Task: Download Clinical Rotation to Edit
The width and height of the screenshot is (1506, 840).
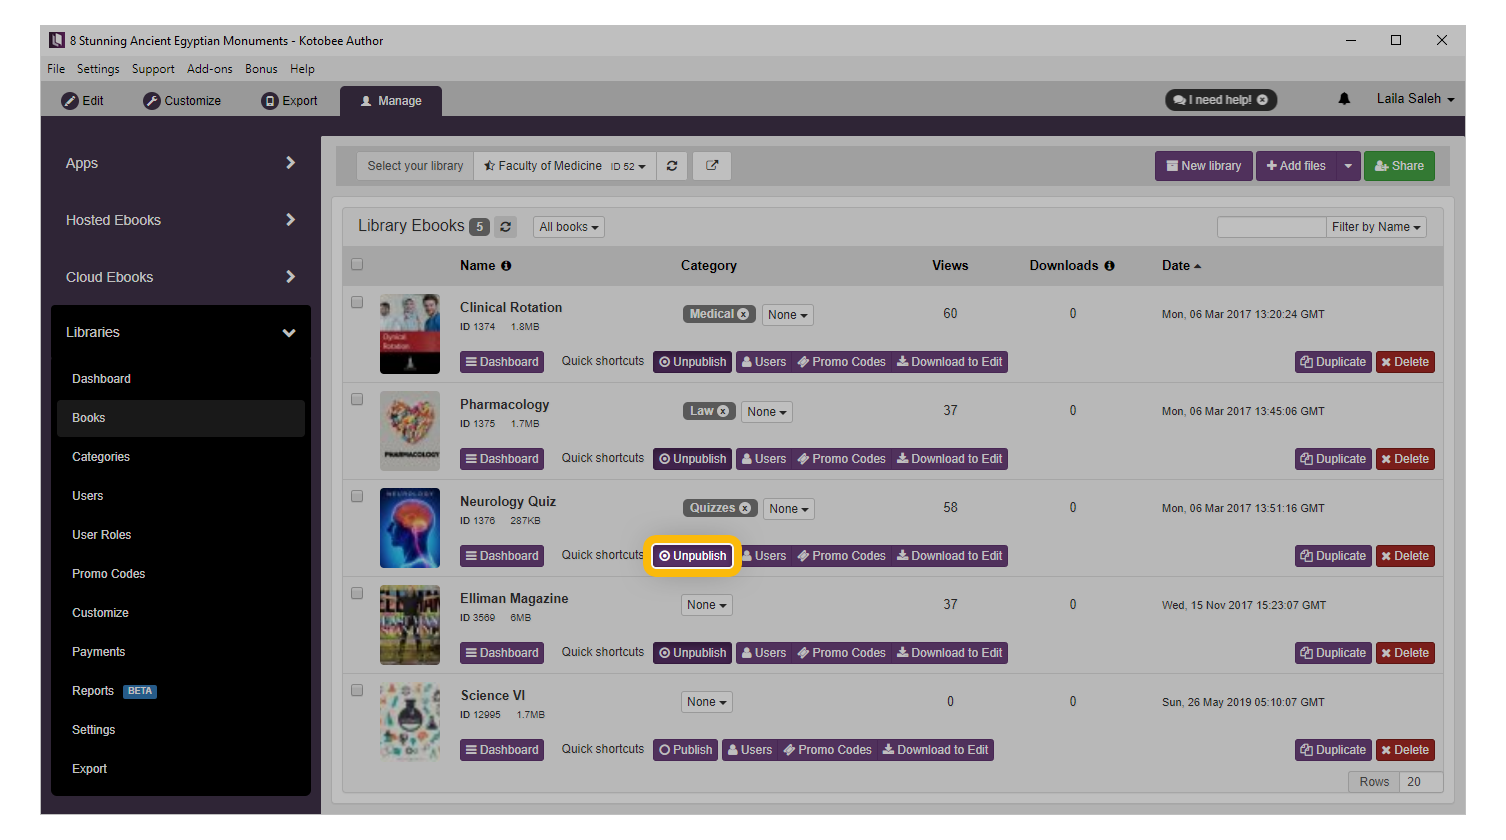Action: [x=949, y=362]
